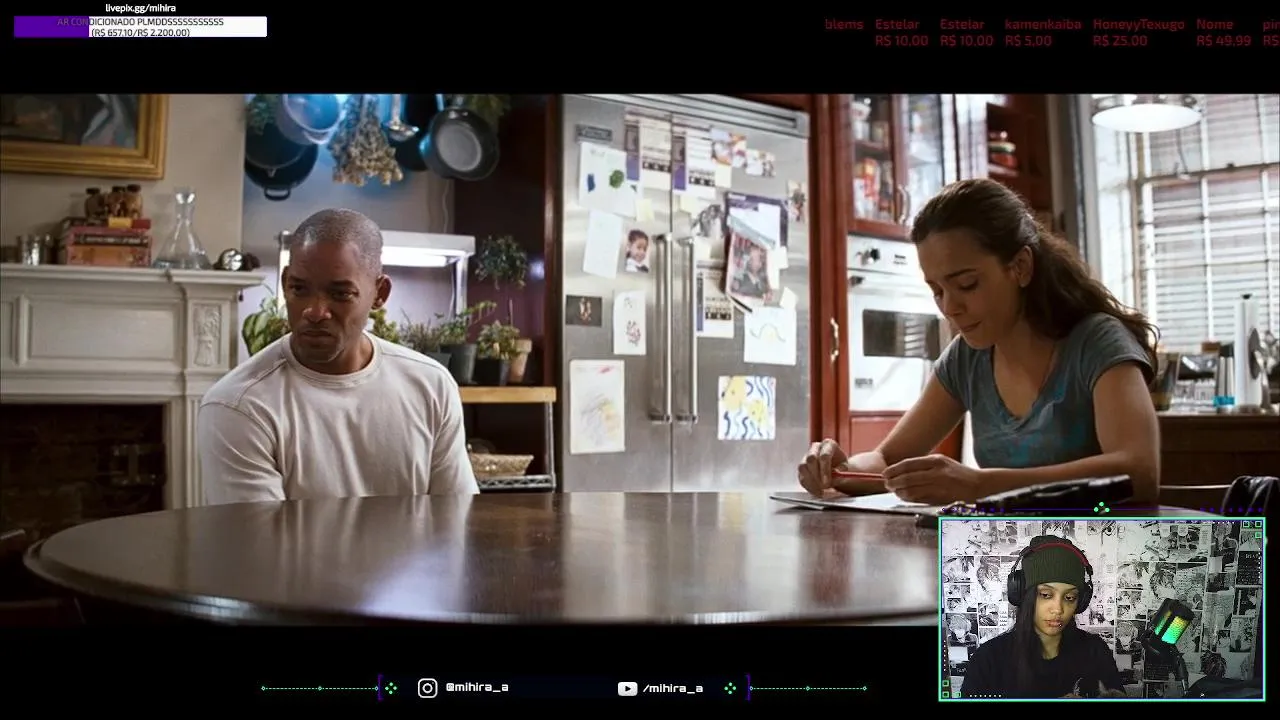Select the R$ 5,00 donation amount
This screenshot has height=720, width=1280.
point(1028,41)
